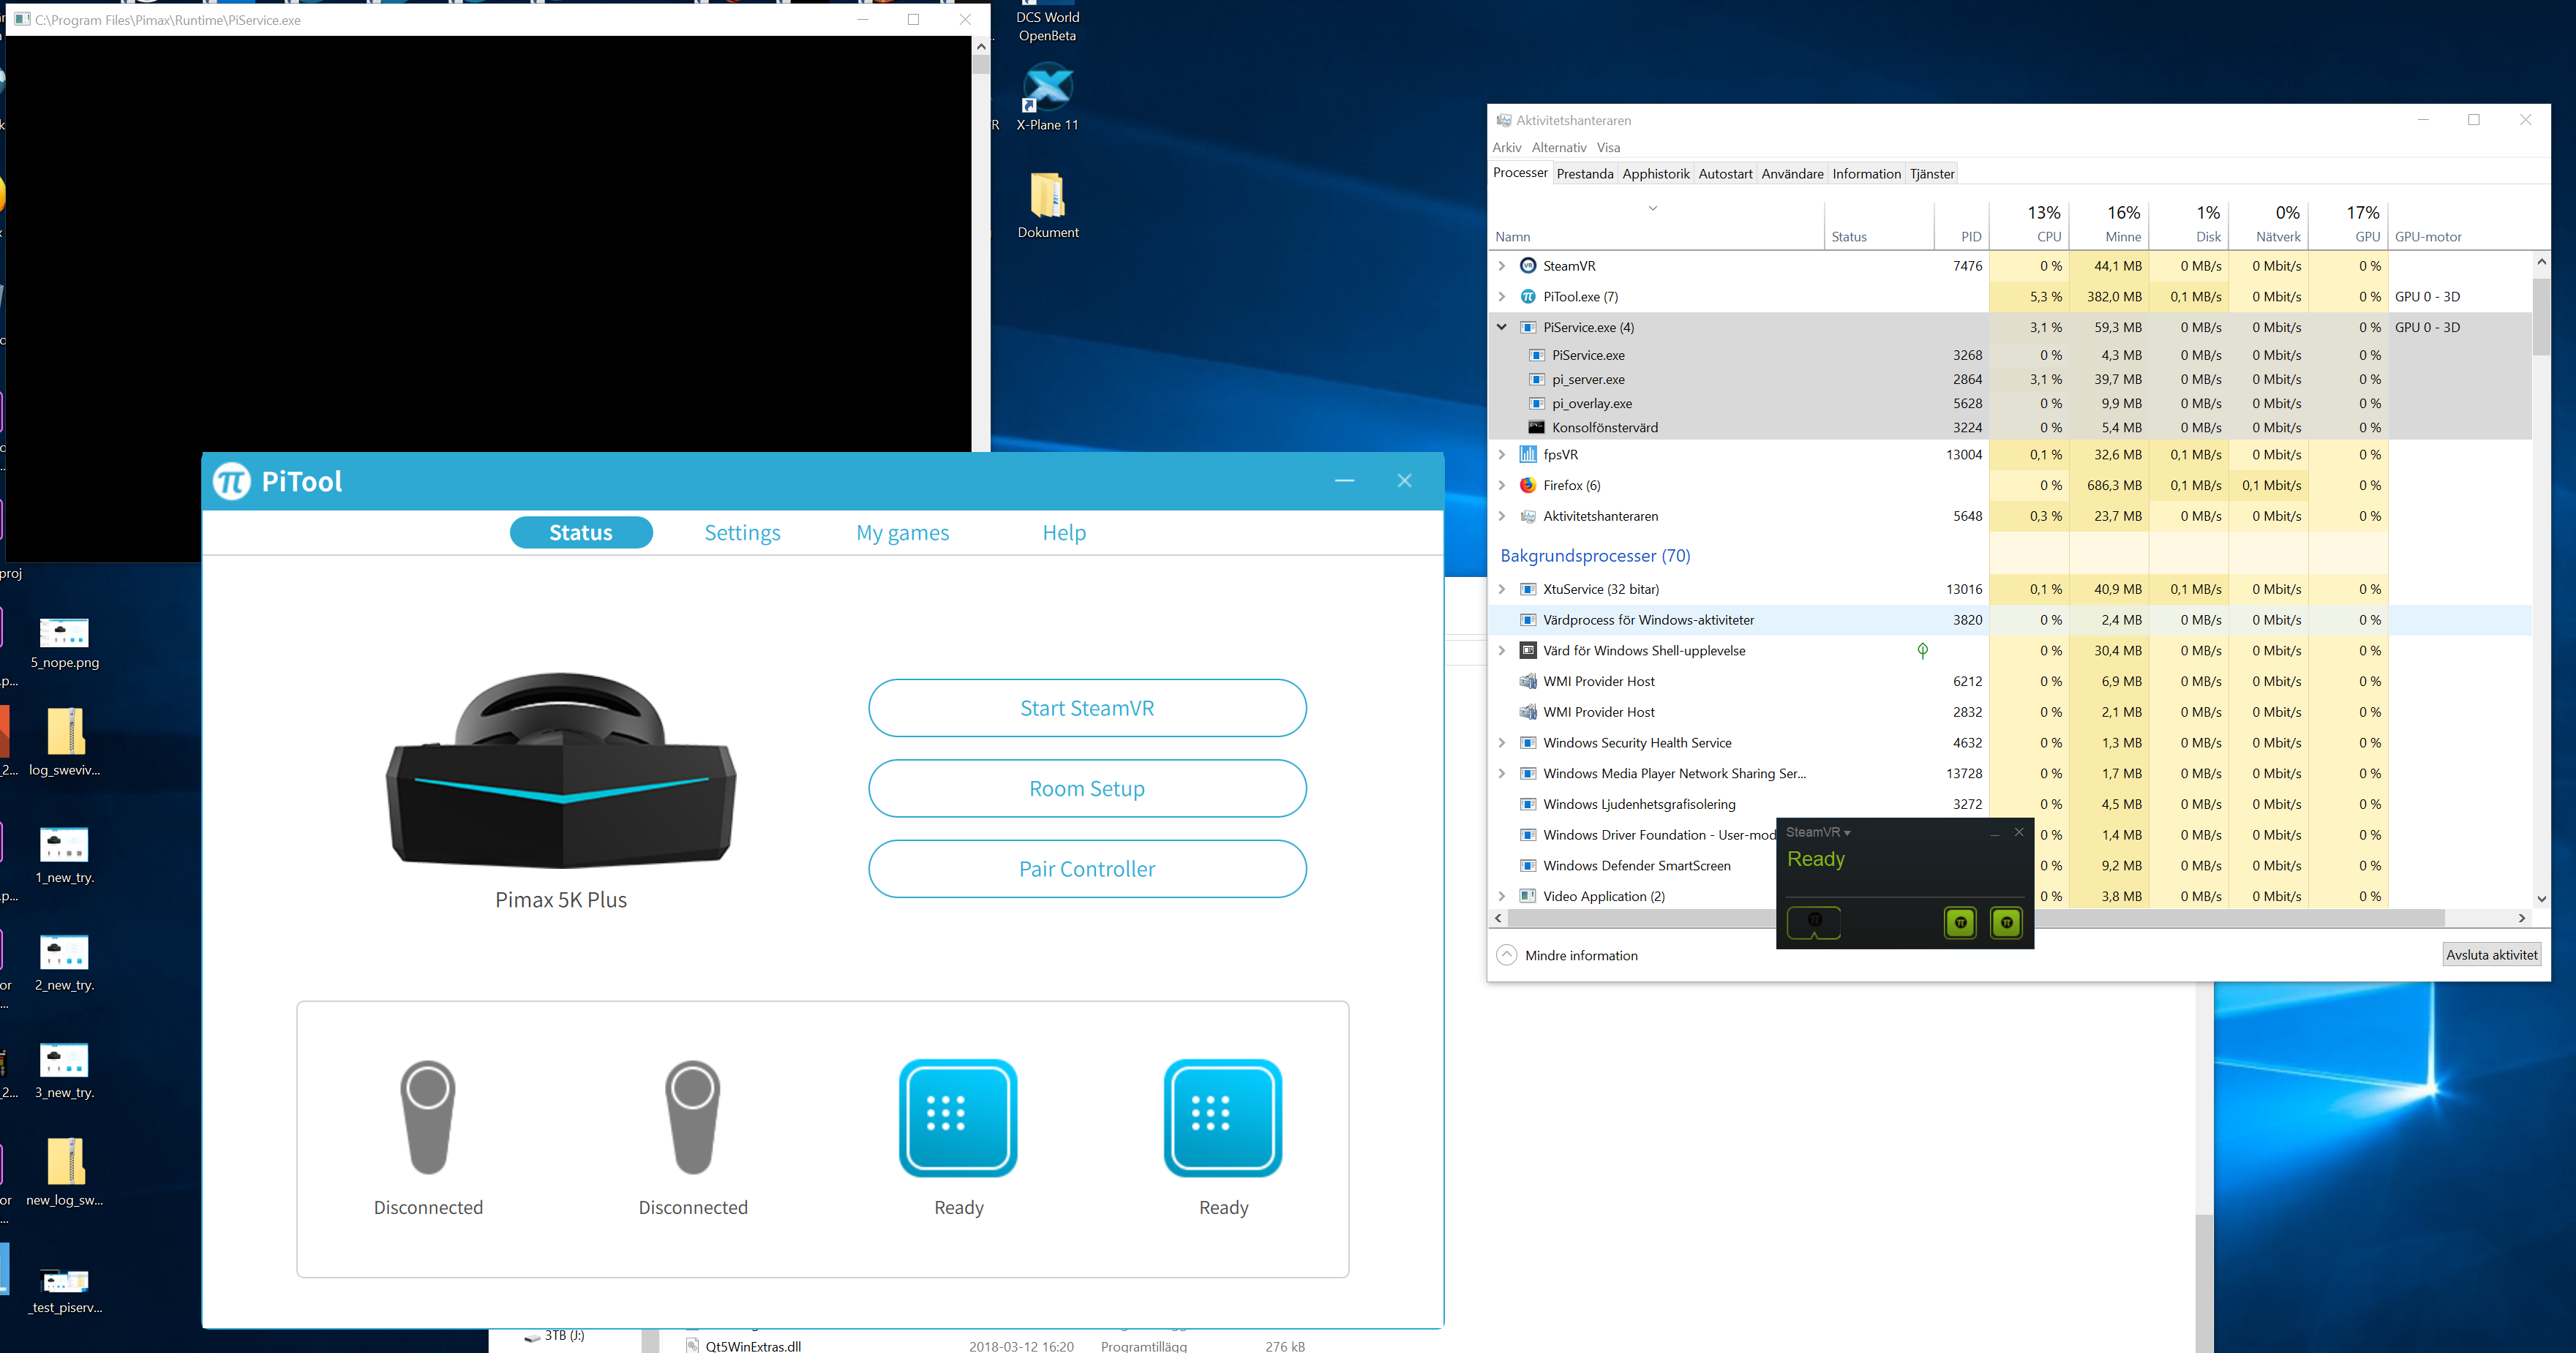This screenshot has height=1353, width=2576.
Task: Expand the SteamVR process row
Action: 1501,266
